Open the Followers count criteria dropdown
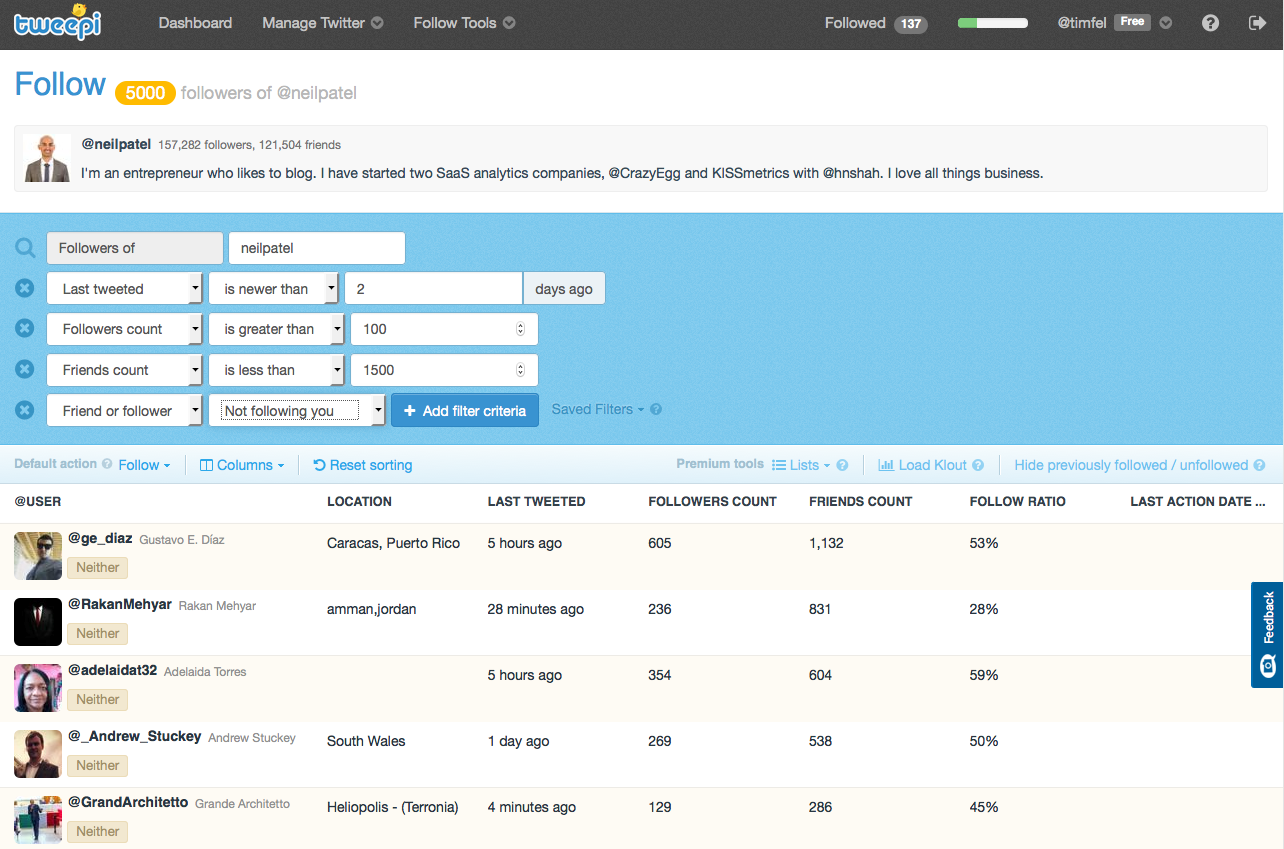1284x849 pixels. coord(125,328)
